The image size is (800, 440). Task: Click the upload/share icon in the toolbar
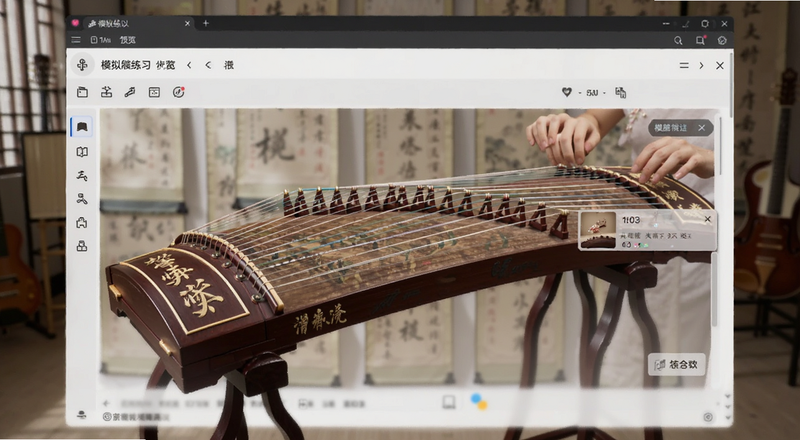(x=107, y=92)
